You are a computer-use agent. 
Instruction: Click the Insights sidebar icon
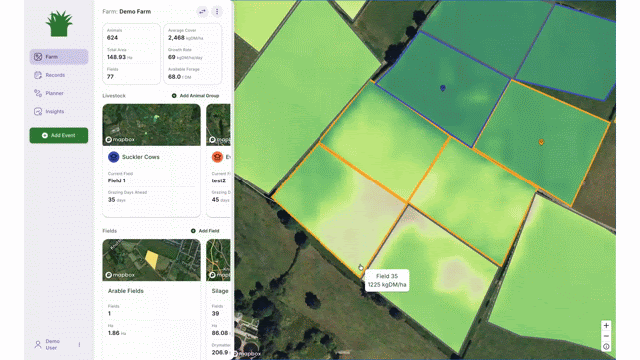click(38, 111)
